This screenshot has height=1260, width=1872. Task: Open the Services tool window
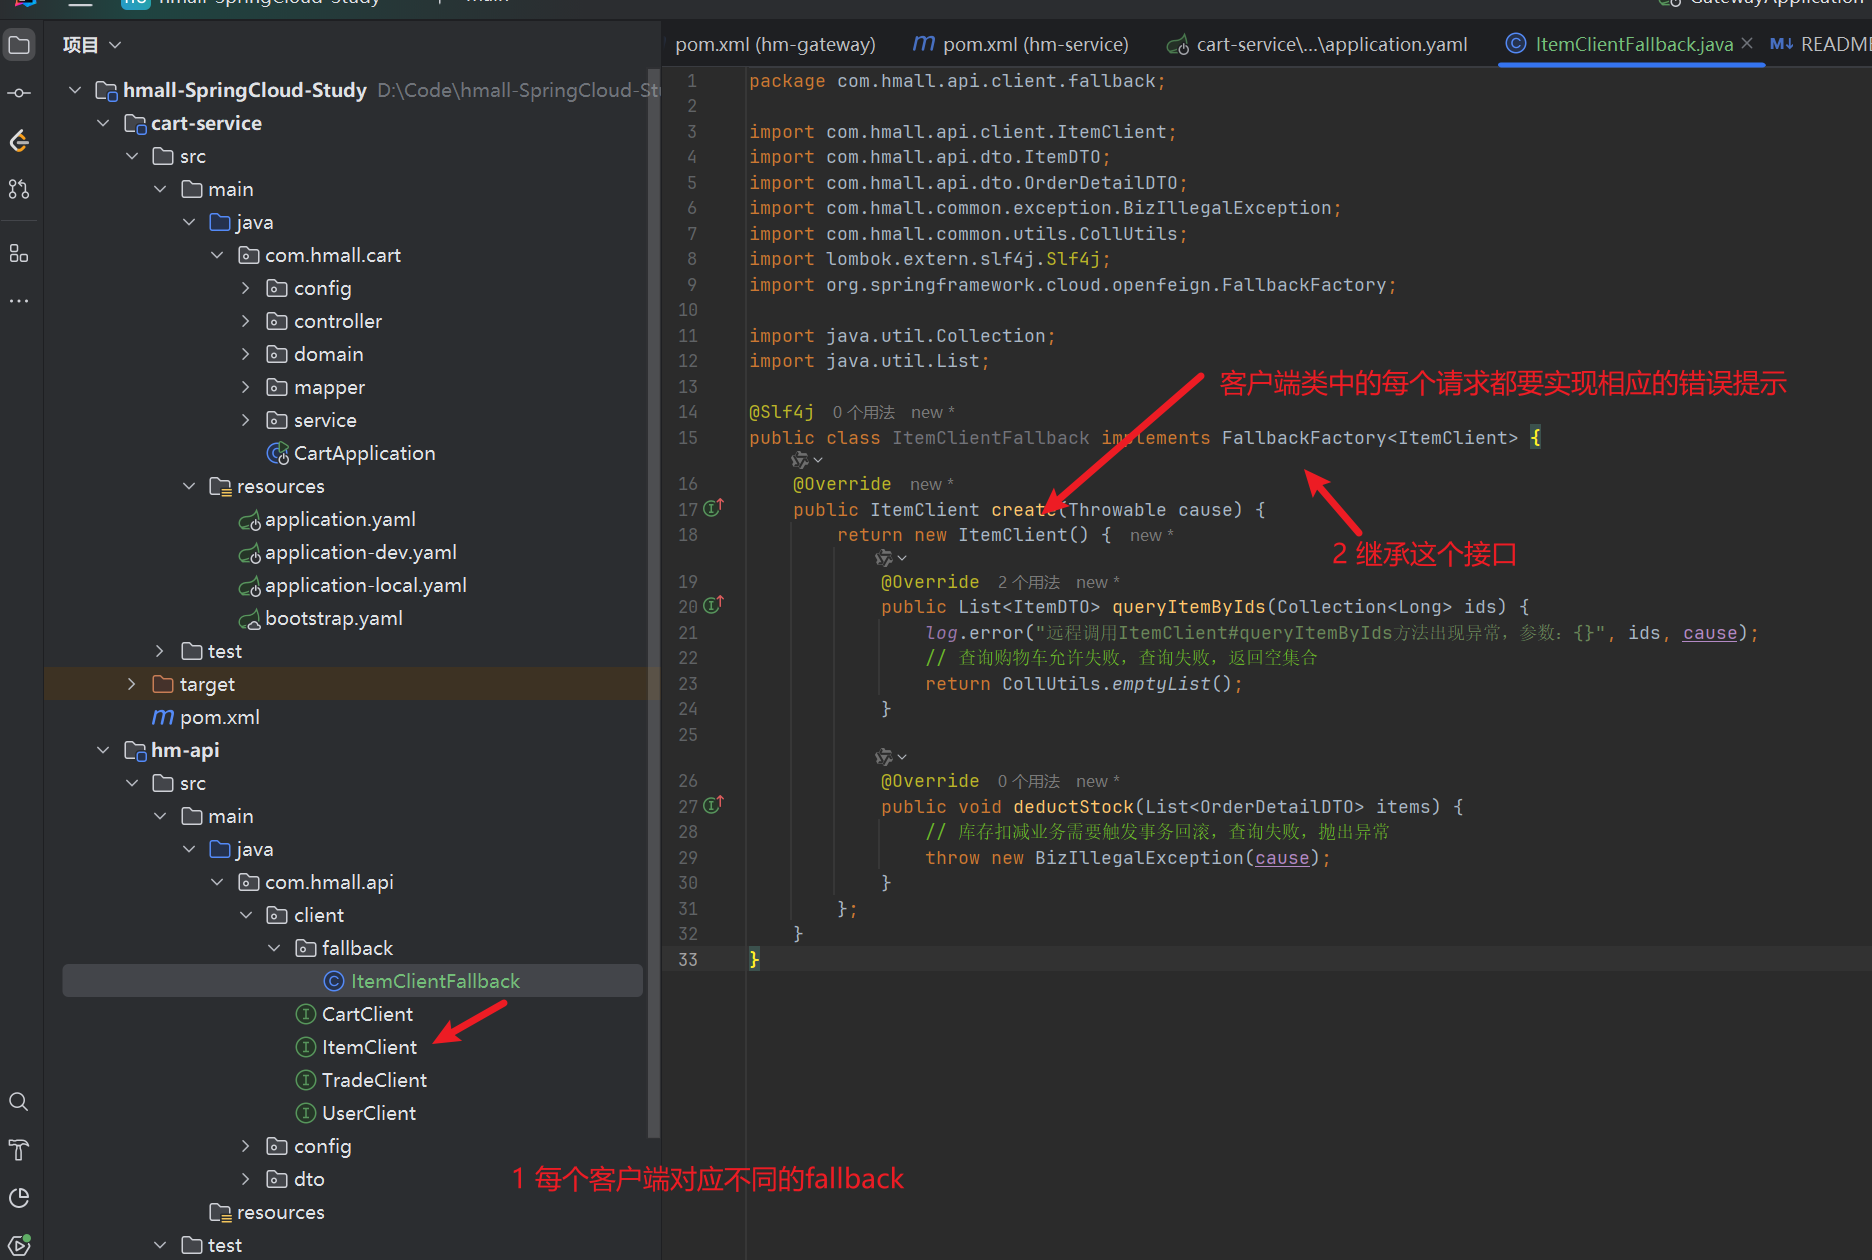[19, 1245]
